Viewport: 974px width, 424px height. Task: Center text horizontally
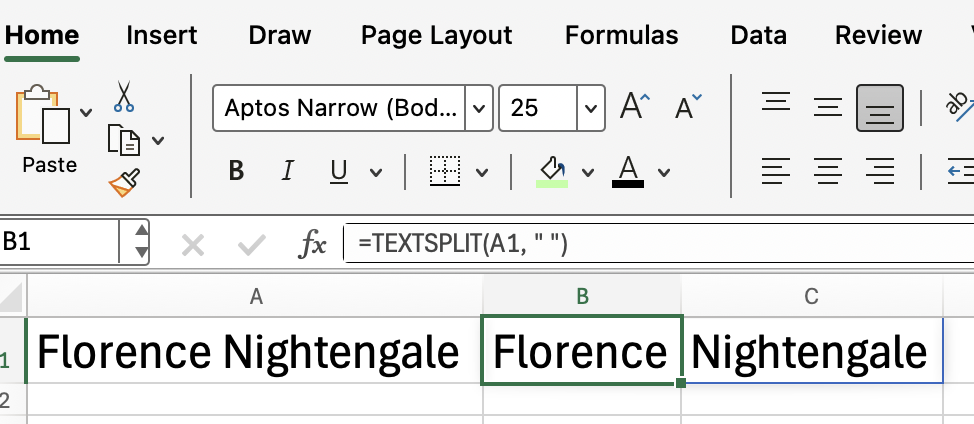(x=828, y=171)
